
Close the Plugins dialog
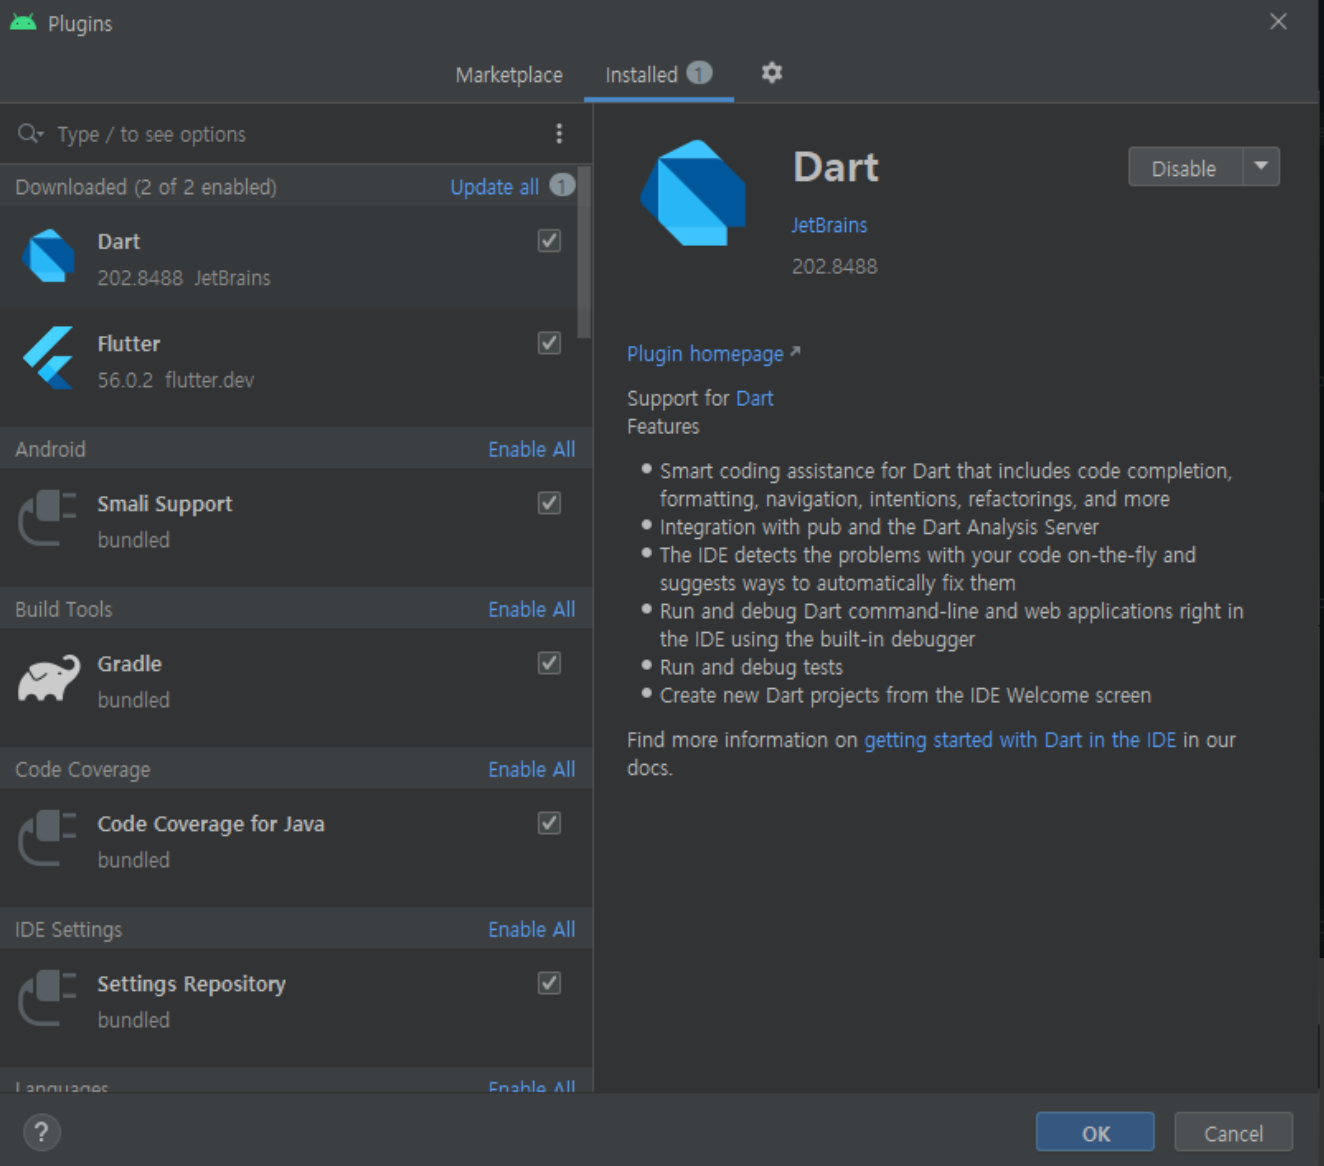coord(1278,21)
